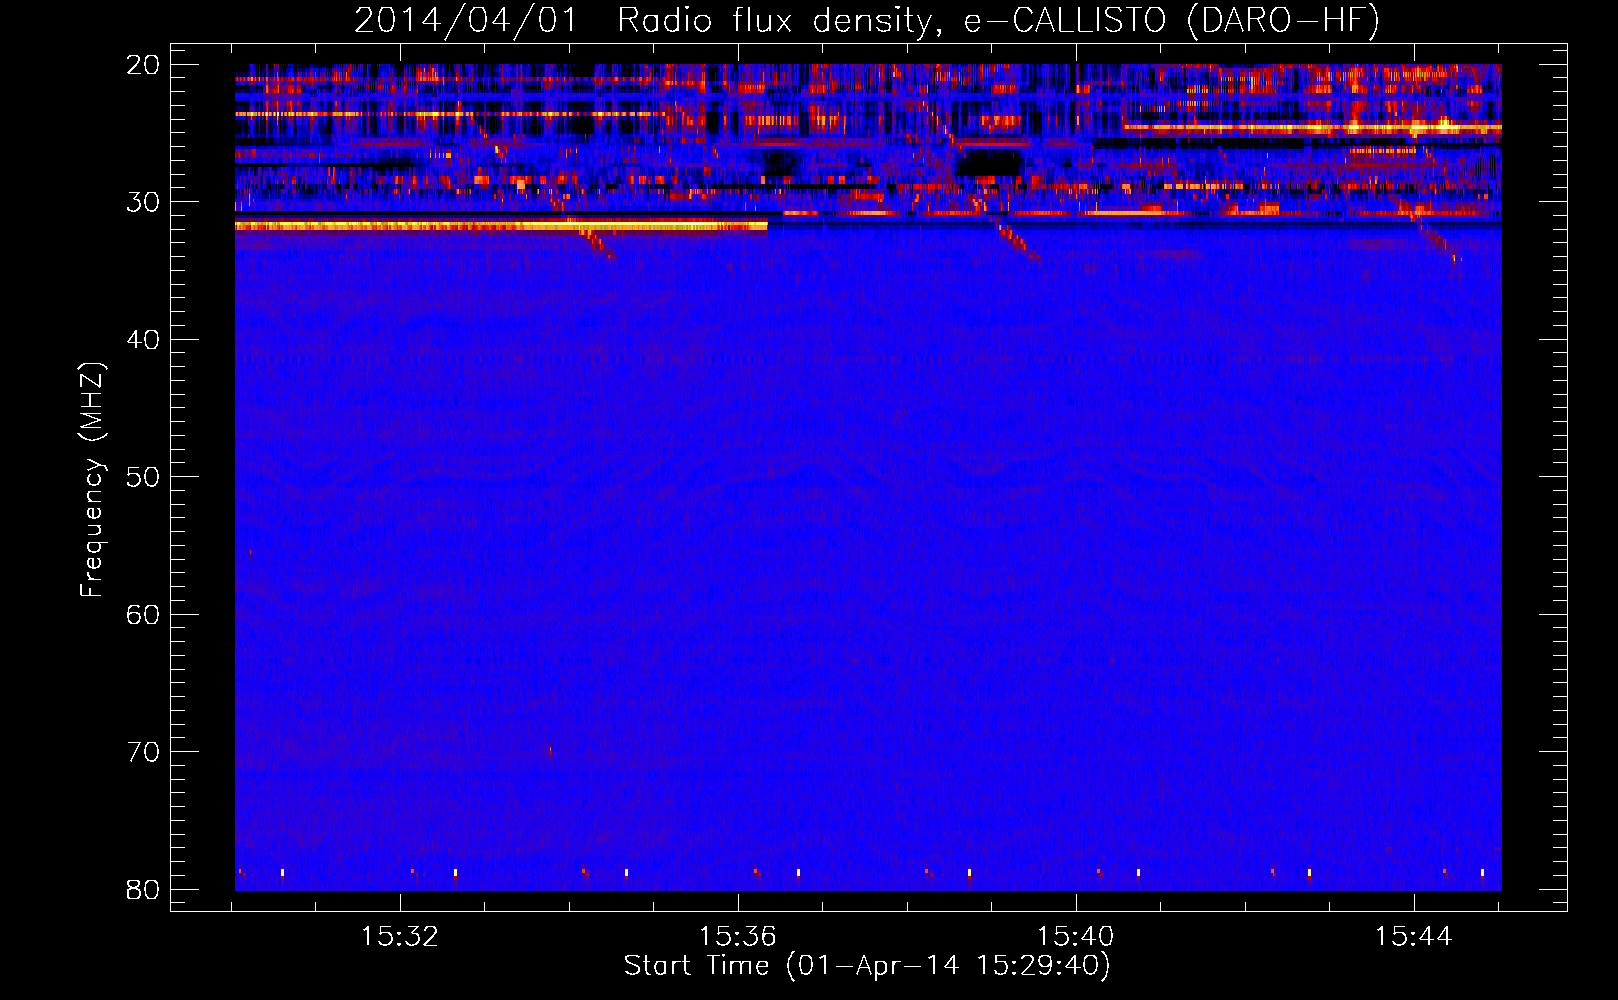Click the 20 frequency tick label
Screen dimensions: 1618x1000
pos(143,65)
